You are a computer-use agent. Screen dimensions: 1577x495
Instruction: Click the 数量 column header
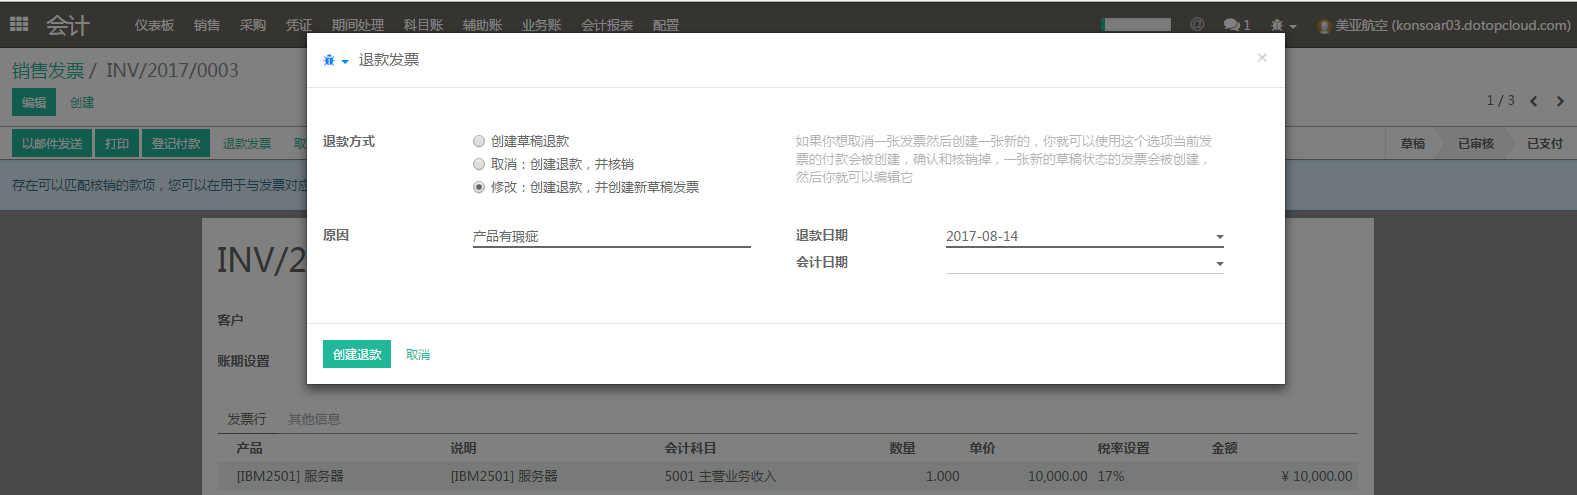[x=902, y=448]
